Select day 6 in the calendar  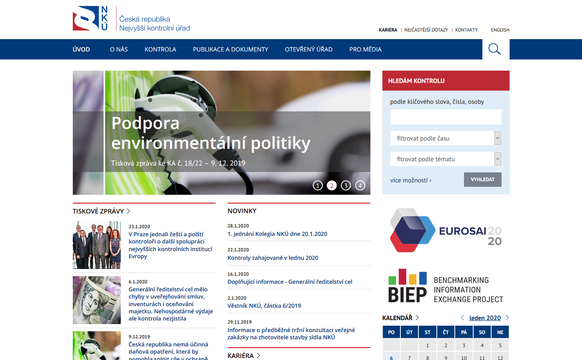(391, 357)
